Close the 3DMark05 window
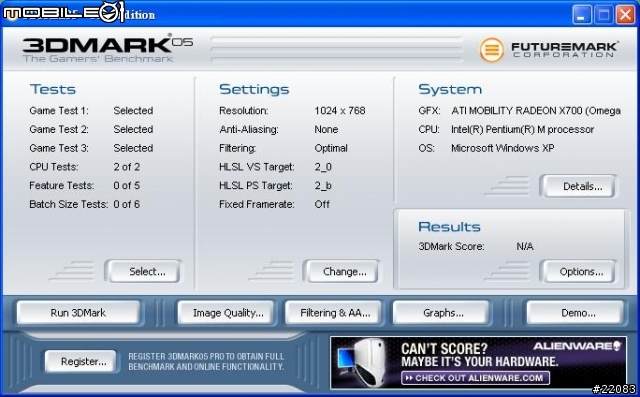 (625, 15)
